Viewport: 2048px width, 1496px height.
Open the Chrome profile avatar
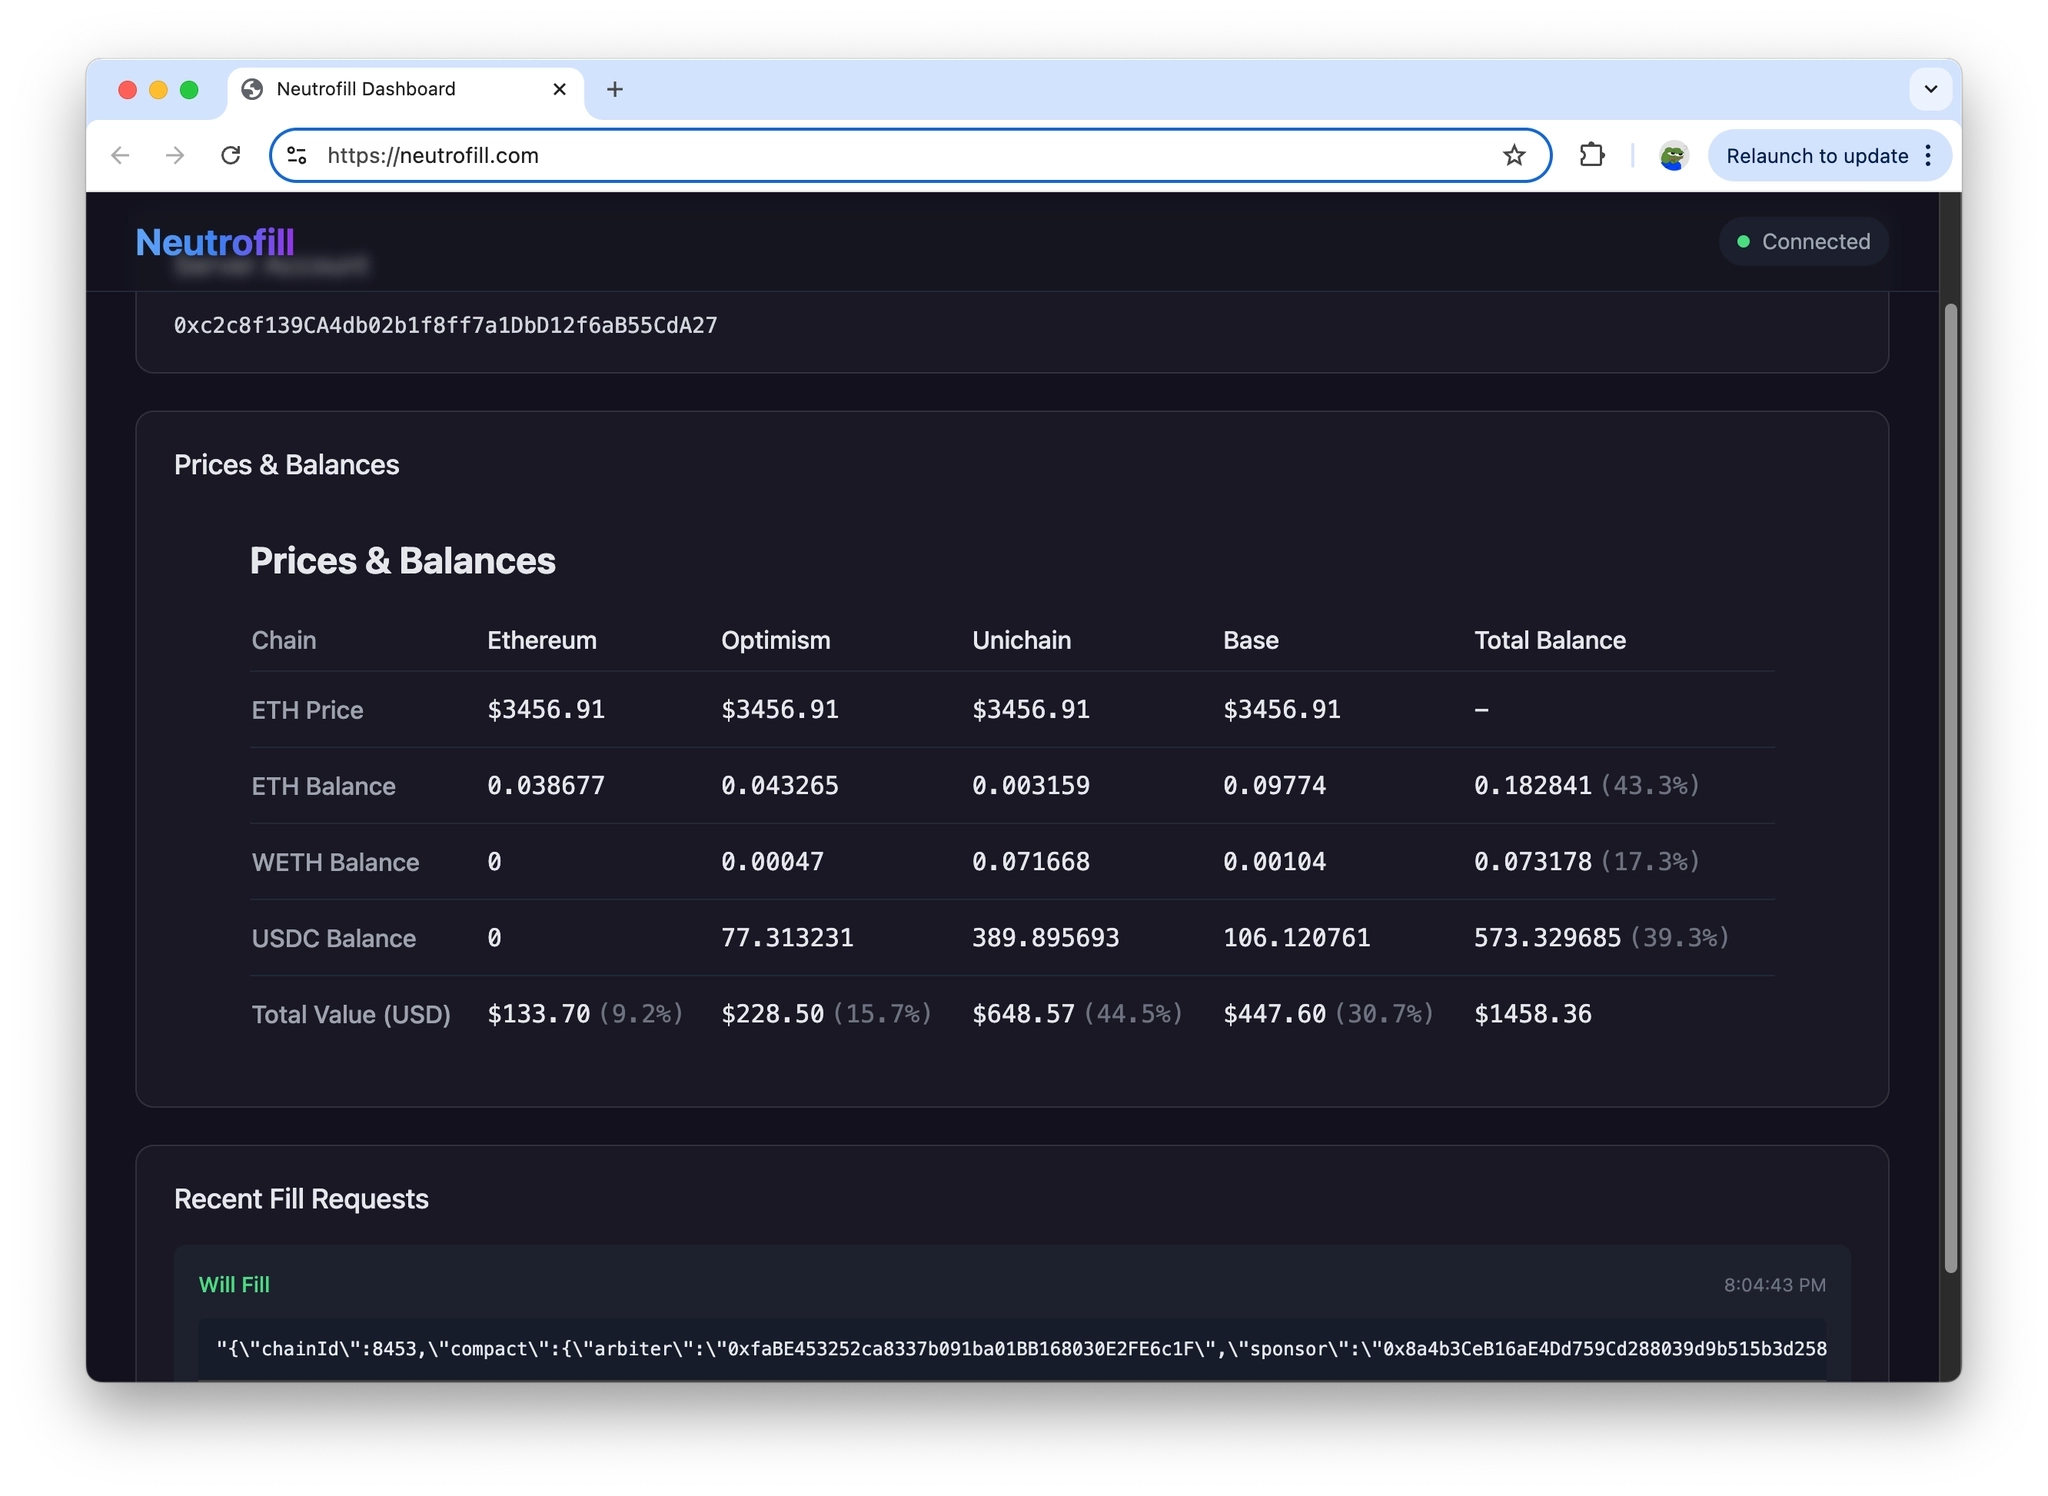point(1673,156)
